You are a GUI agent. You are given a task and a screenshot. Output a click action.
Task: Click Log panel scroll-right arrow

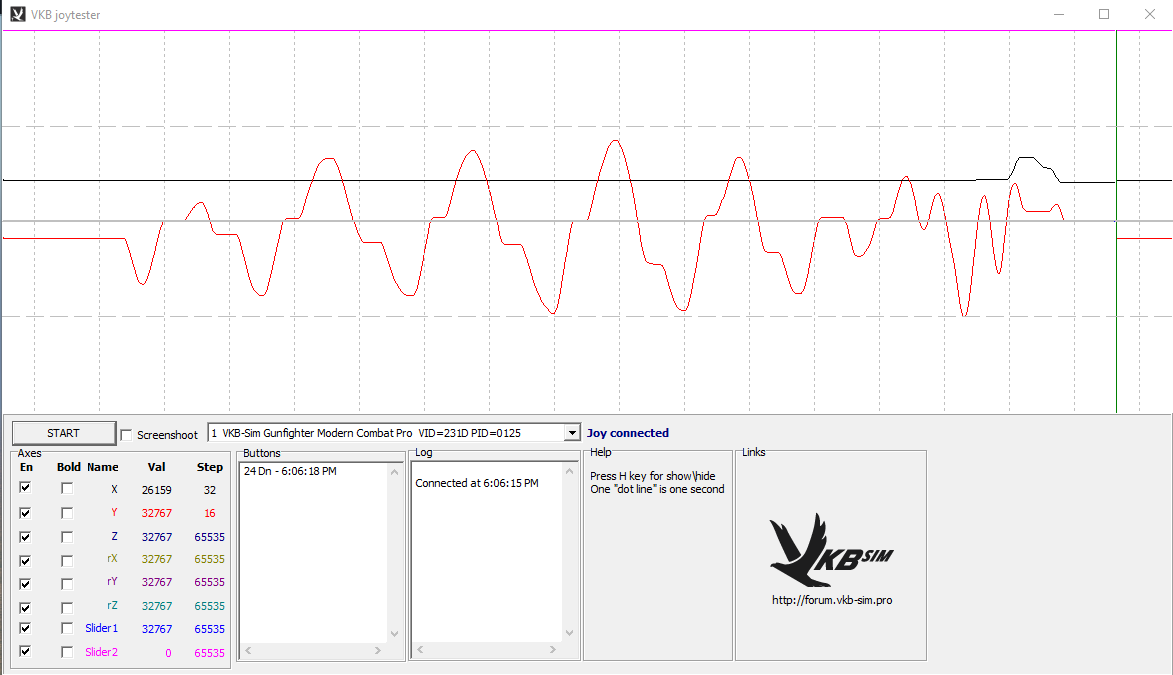[553, 651]
